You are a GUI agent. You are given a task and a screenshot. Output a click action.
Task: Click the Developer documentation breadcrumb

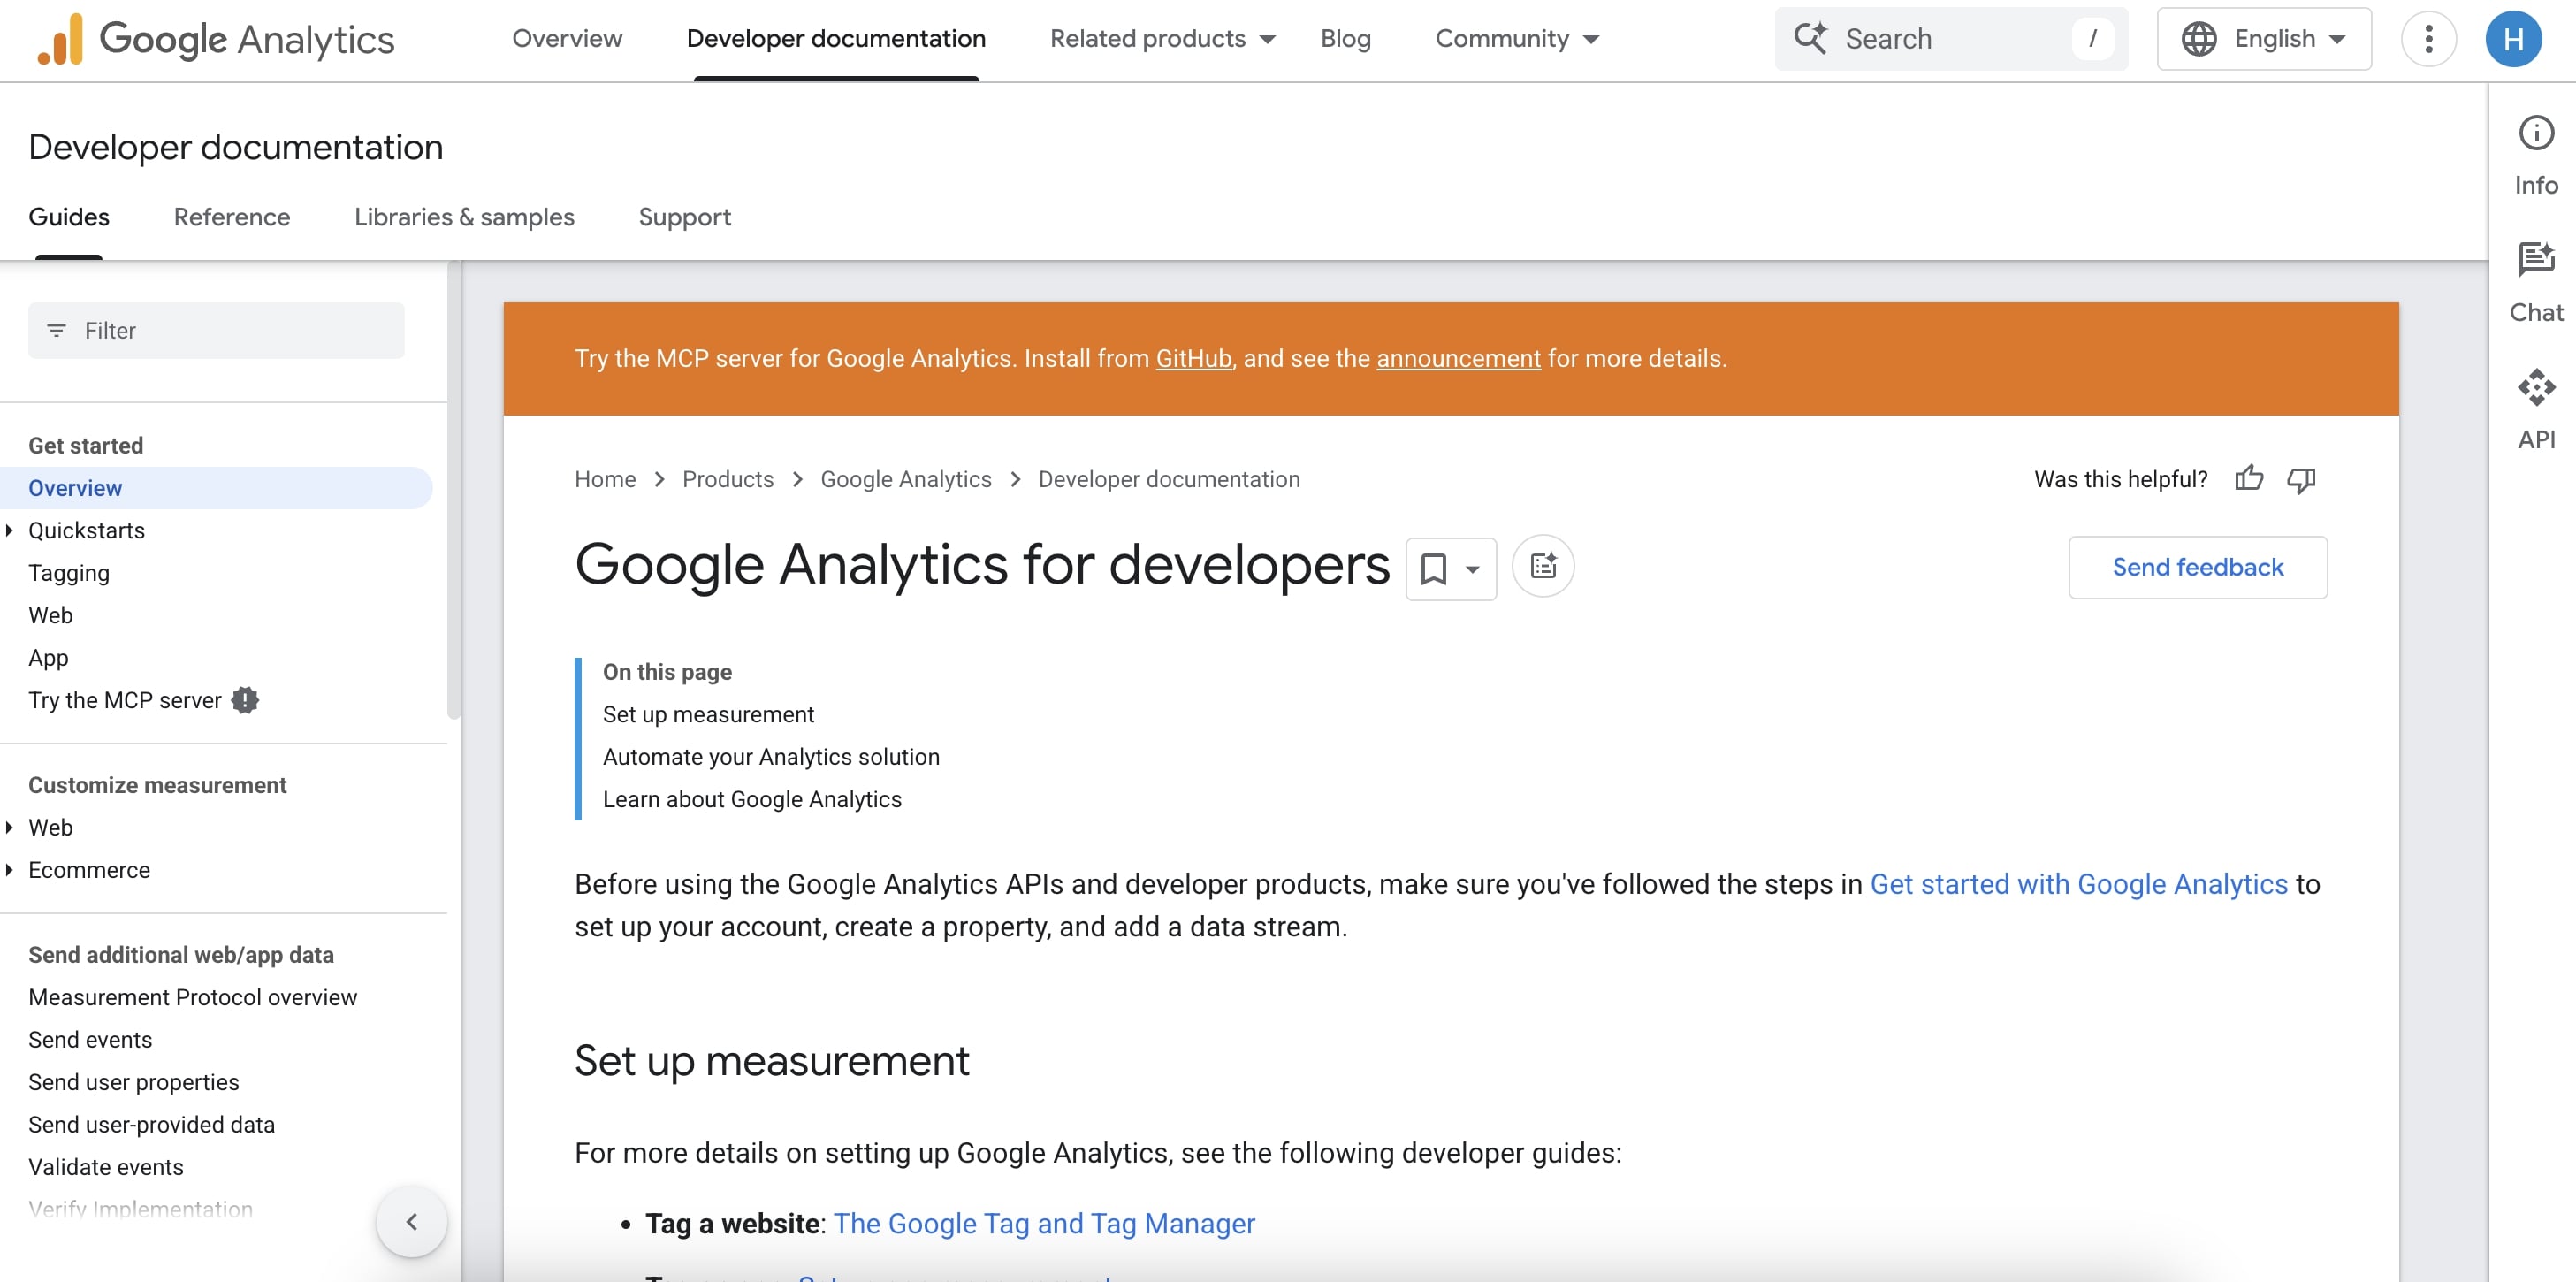[1168, 479]
